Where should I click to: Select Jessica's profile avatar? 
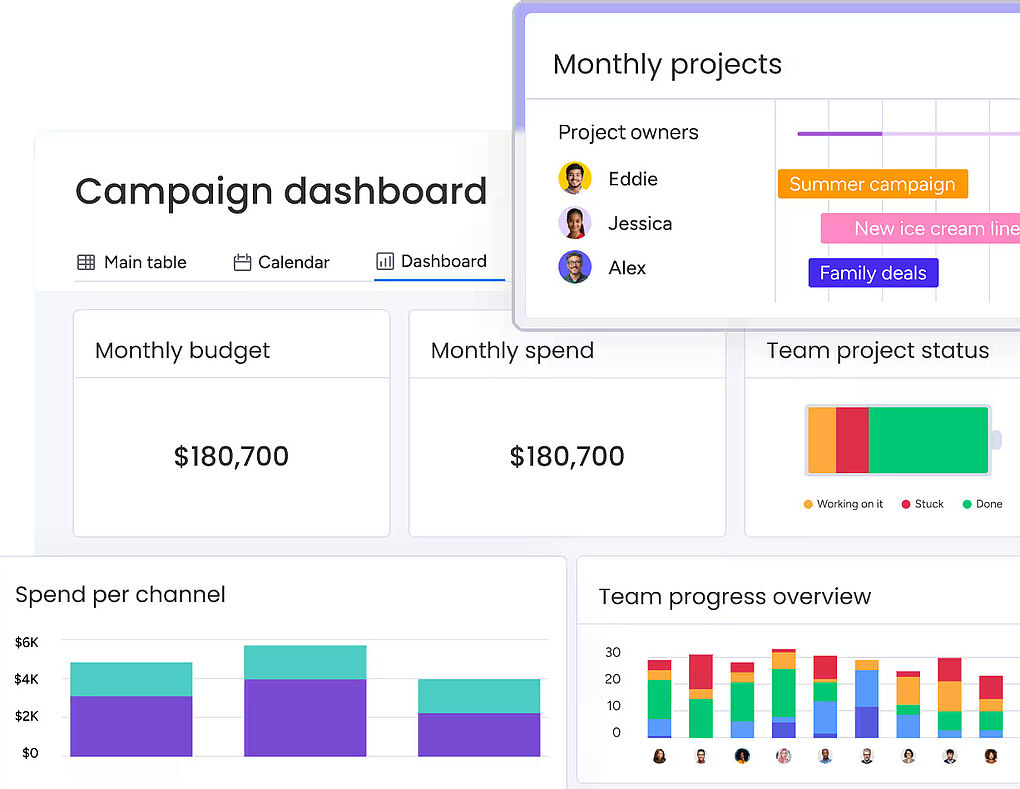pos(574,223)
